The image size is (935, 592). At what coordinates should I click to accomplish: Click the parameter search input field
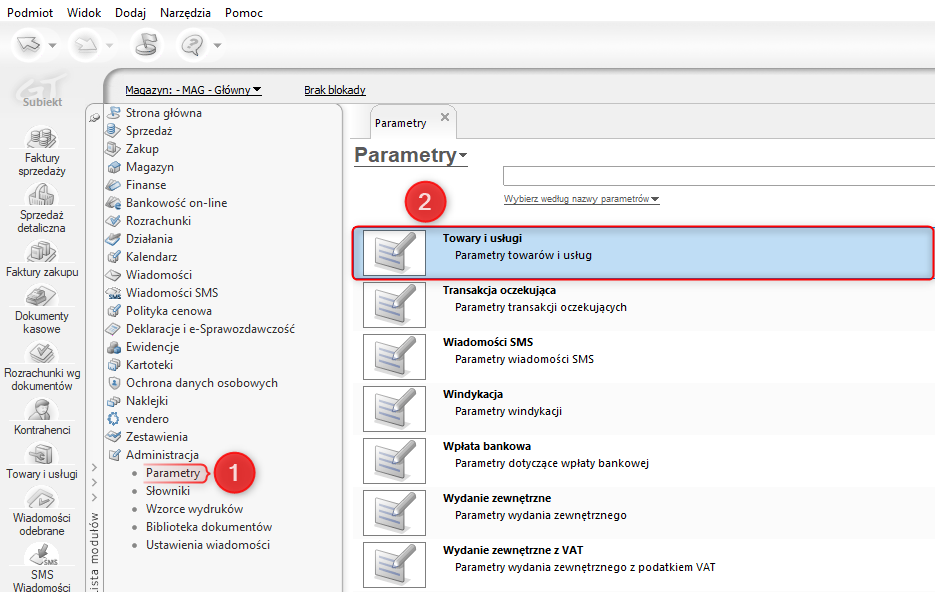[x=719, y=176]
